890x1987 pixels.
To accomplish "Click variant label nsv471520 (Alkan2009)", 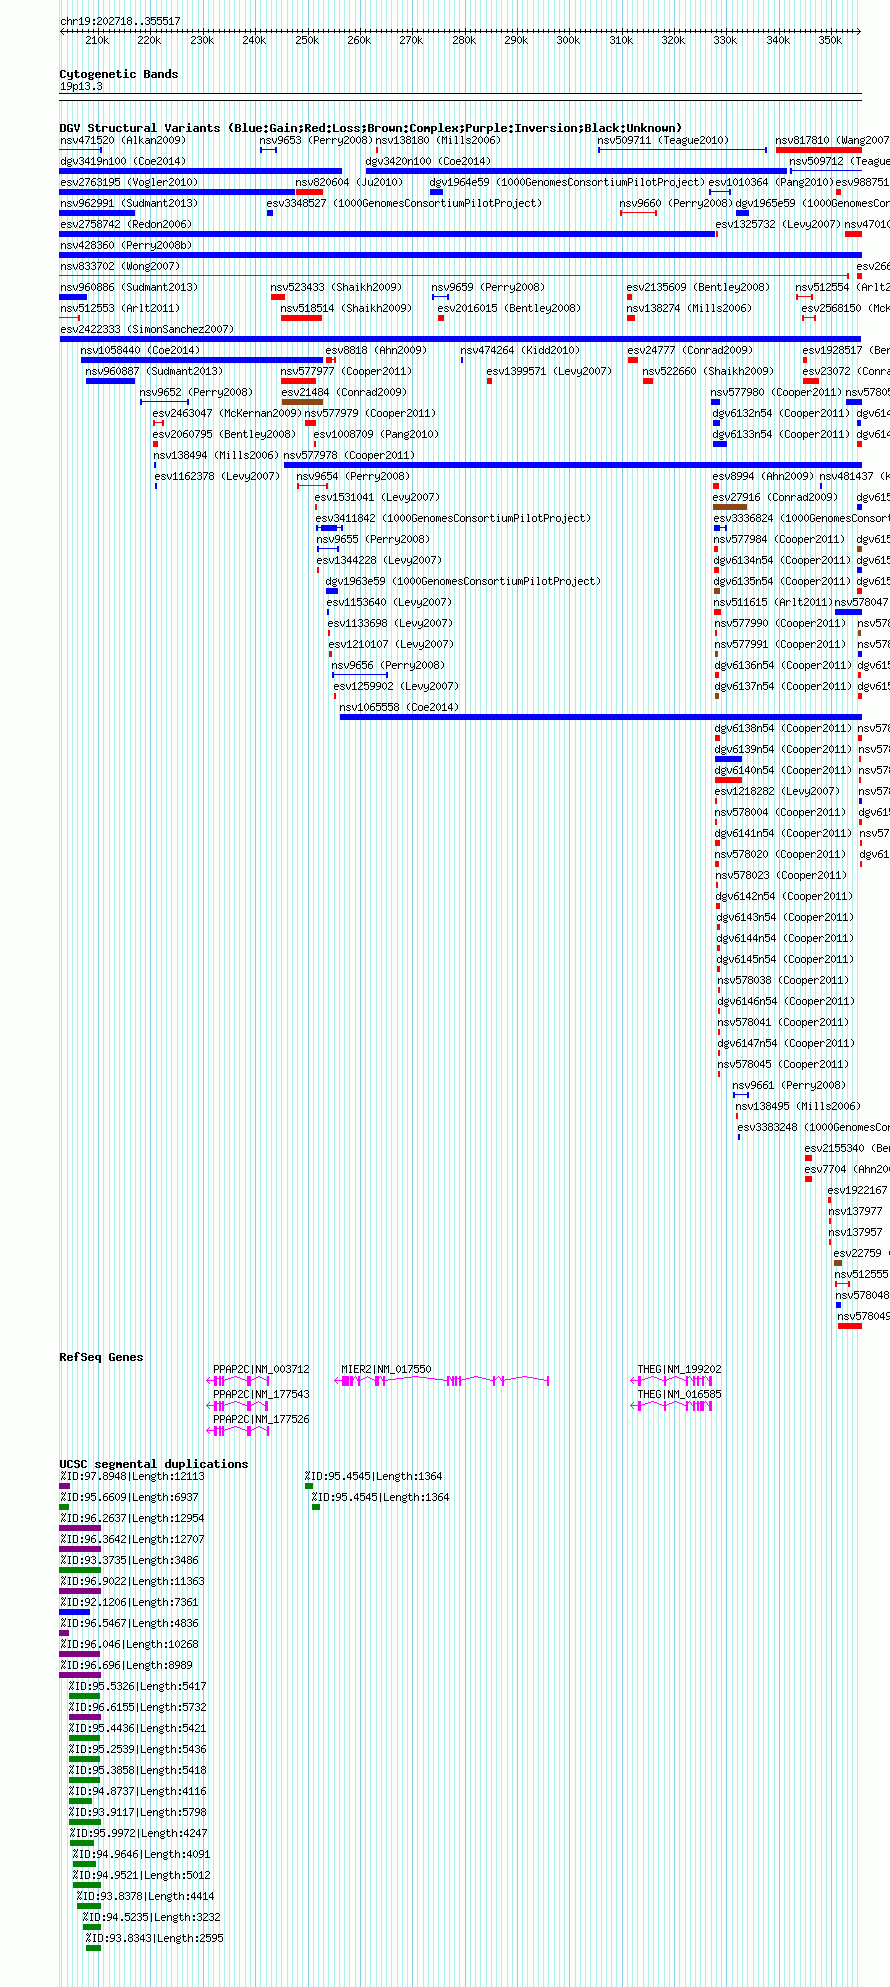I will pyautogui.click(x=123, y=140).
